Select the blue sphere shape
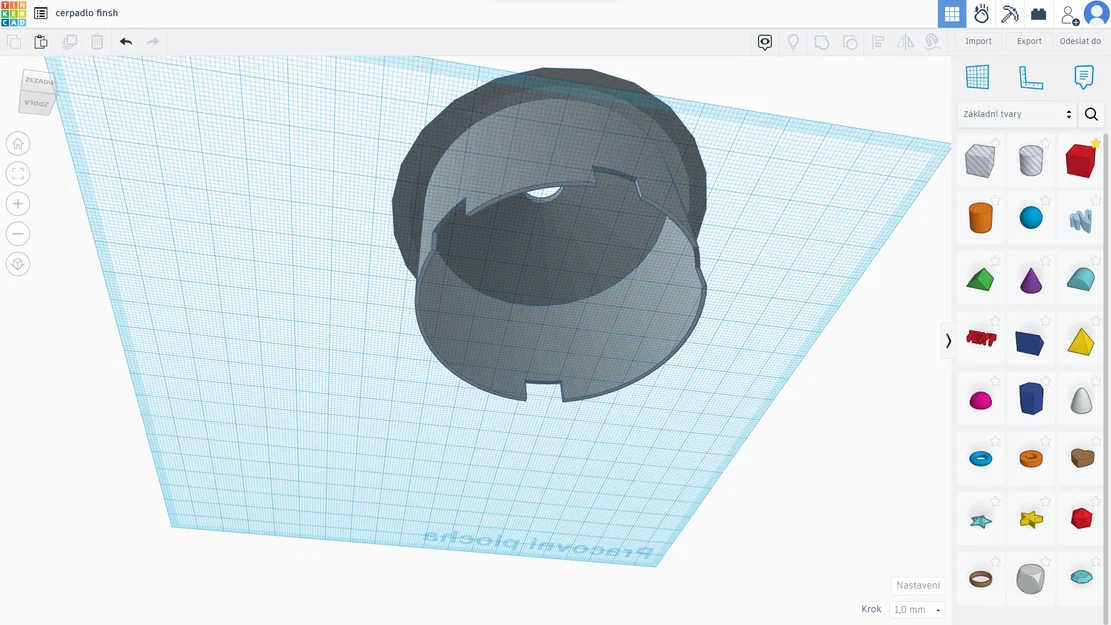 pos(1031,218)
